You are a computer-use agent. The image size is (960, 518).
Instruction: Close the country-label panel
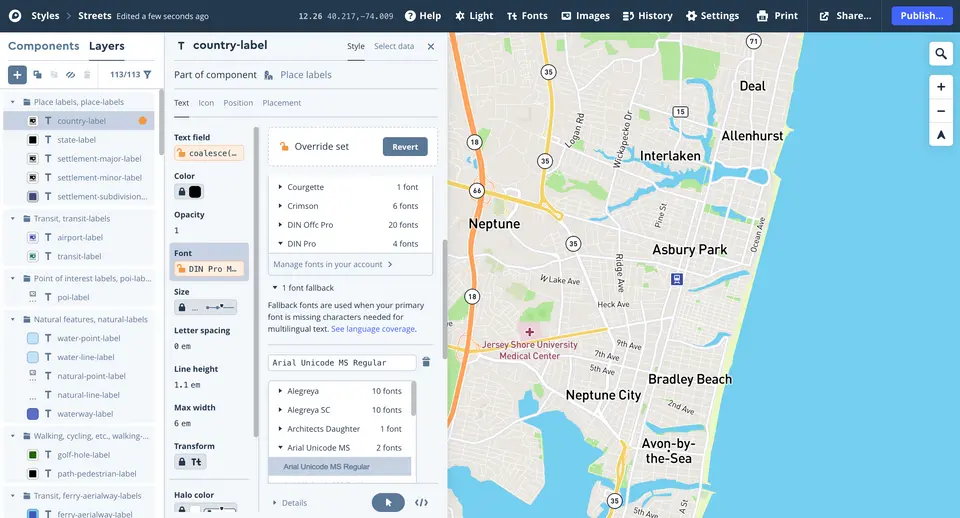(431, 46)
